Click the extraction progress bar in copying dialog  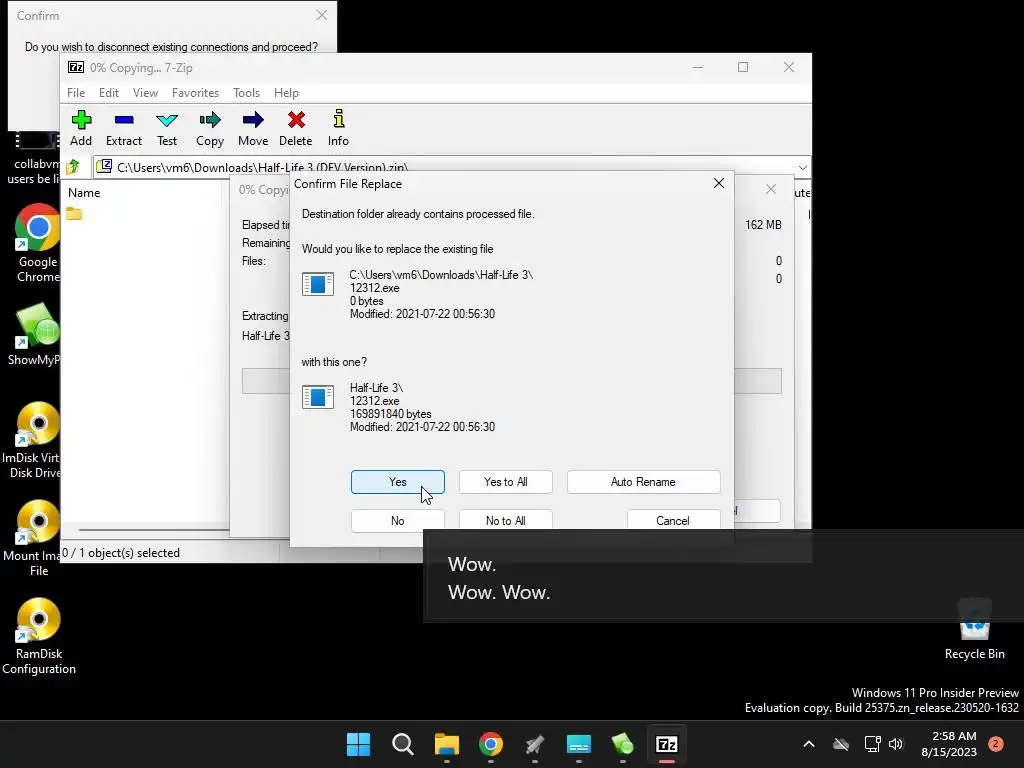511,381
